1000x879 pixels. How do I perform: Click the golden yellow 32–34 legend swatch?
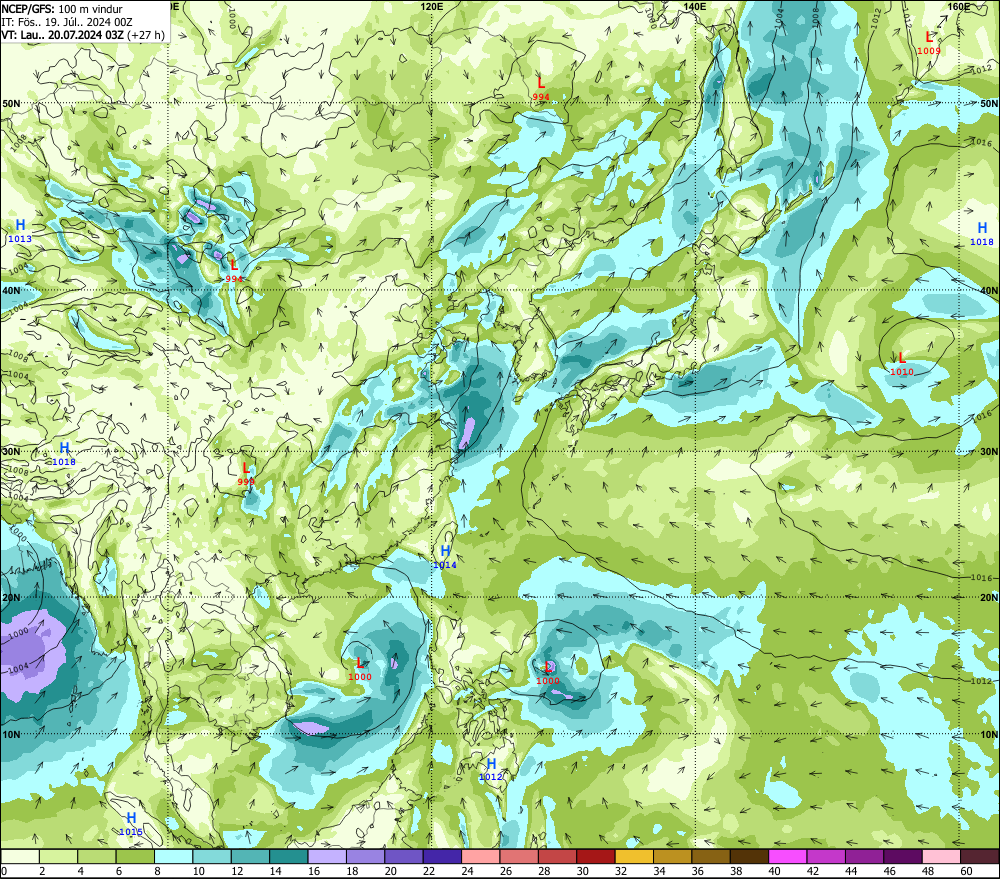[635, 856]
